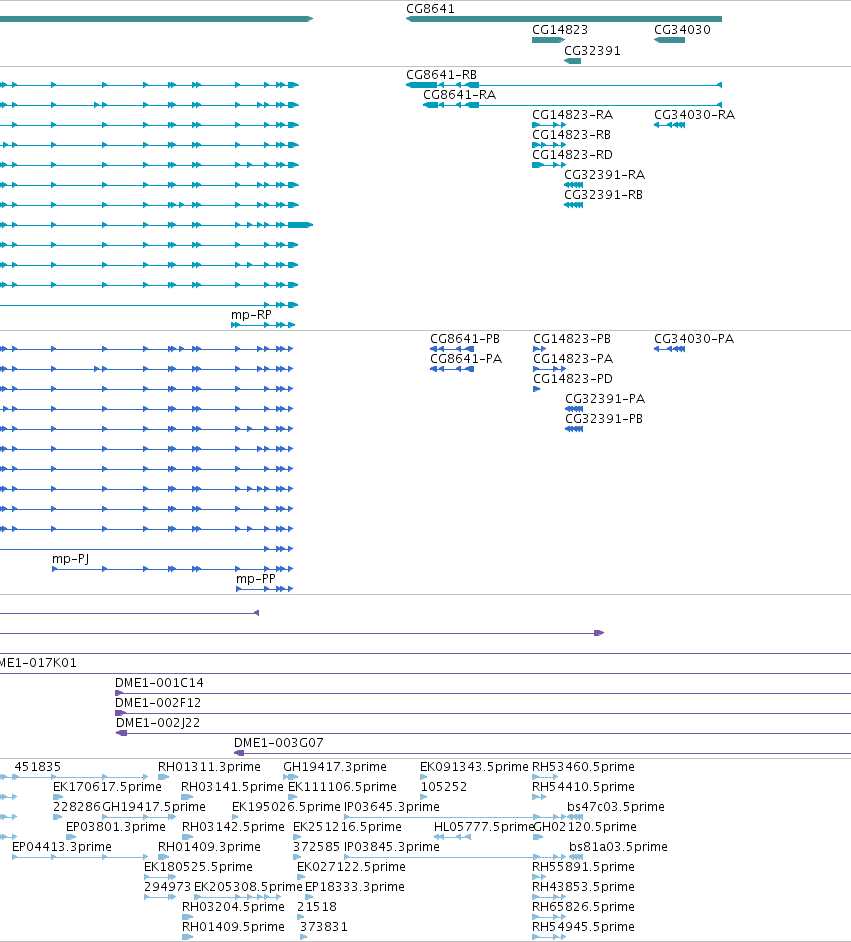Screen dimensions: 851x942
Task: Select EST label EP04413.3prime
Action: click(x=62, y=847)
